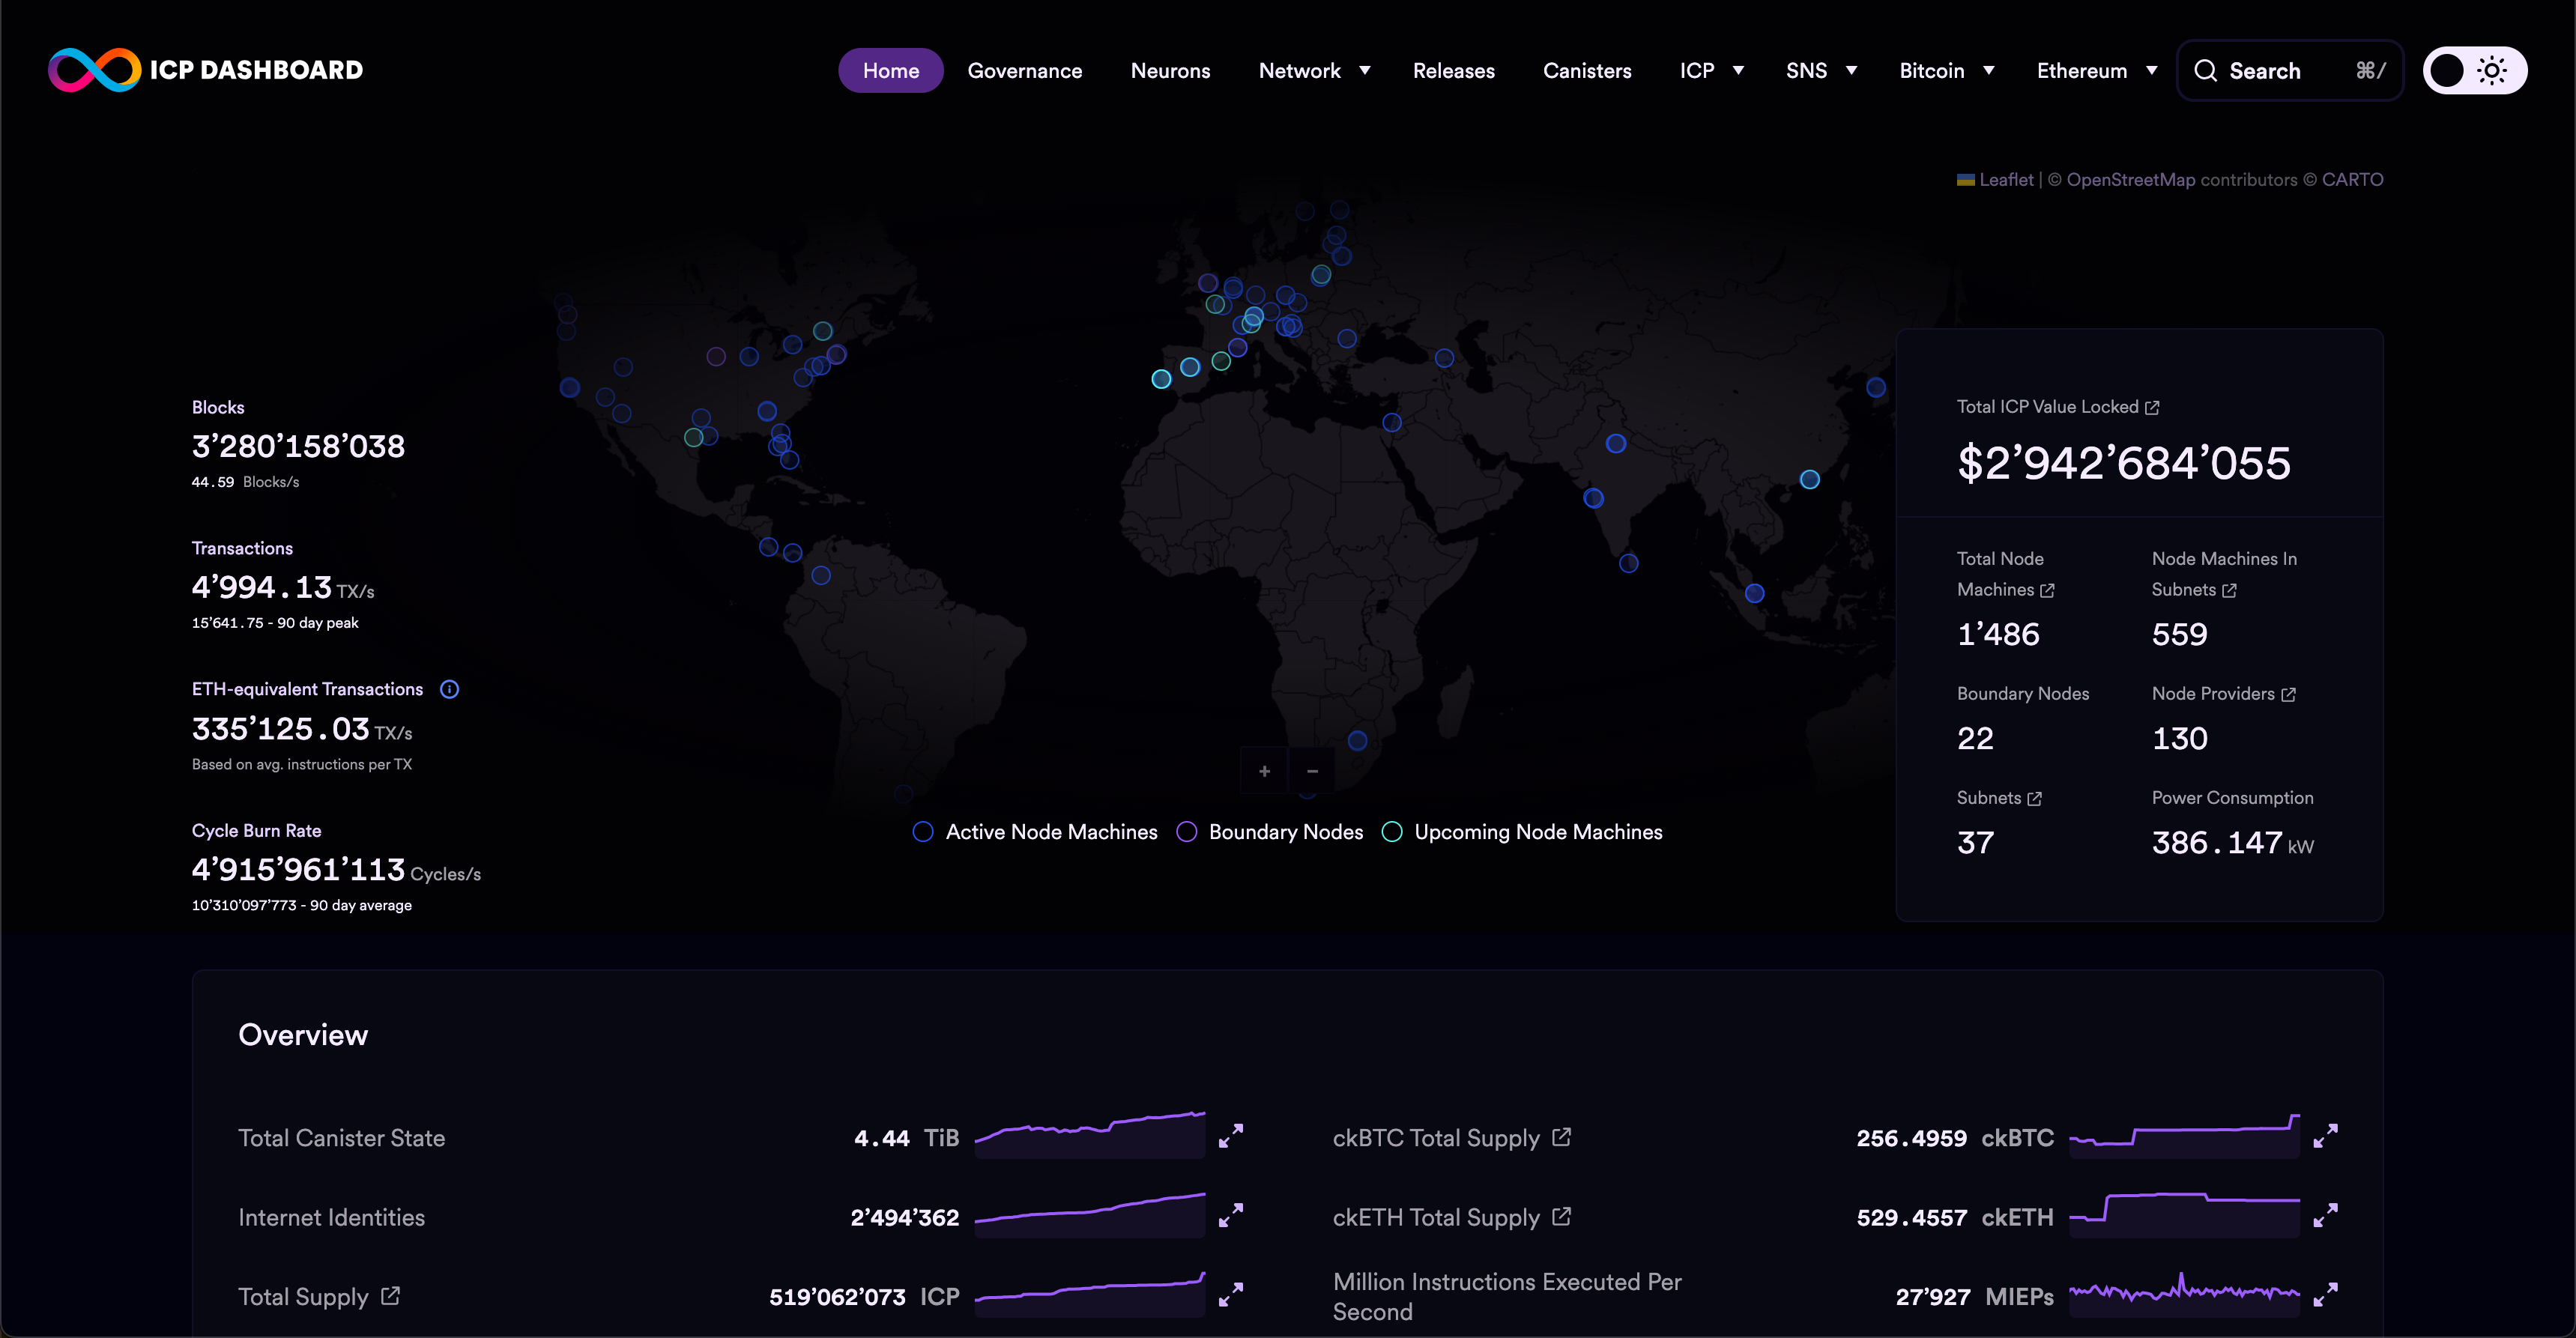The height and width of the screenshot is (1338, 2576).
Task: Open external link icon next to Total Supply
Action: pyautogui.click(x=390, y=1296)
